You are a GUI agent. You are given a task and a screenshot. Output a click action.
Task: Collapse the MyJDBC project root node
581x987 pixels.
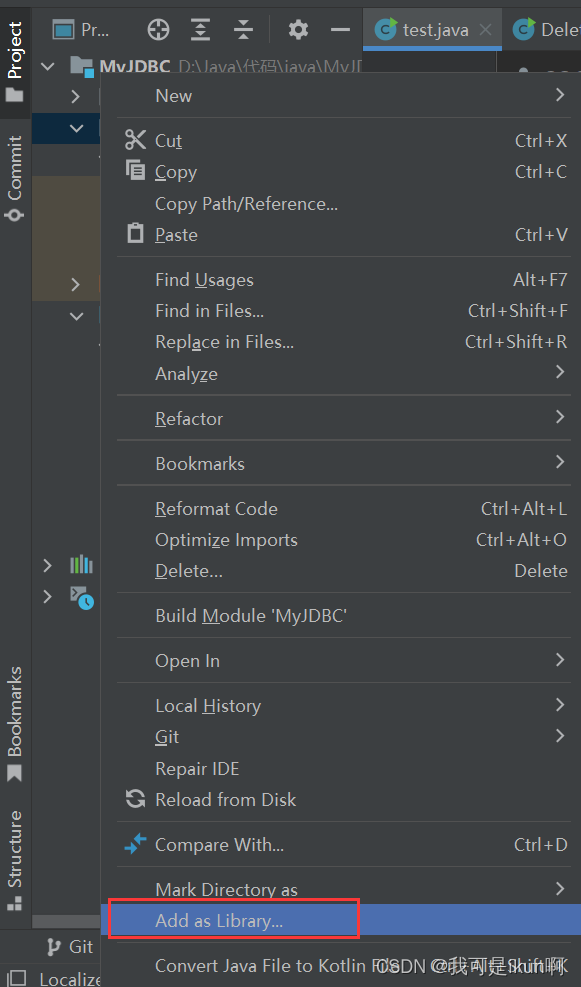click(x=48, y=65)
